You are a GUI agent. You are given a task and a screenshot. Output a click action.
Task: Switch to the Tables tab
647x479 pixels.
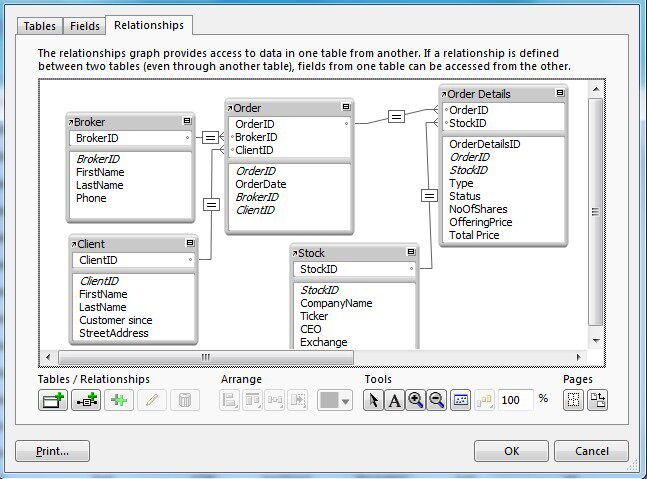point(40,25)
